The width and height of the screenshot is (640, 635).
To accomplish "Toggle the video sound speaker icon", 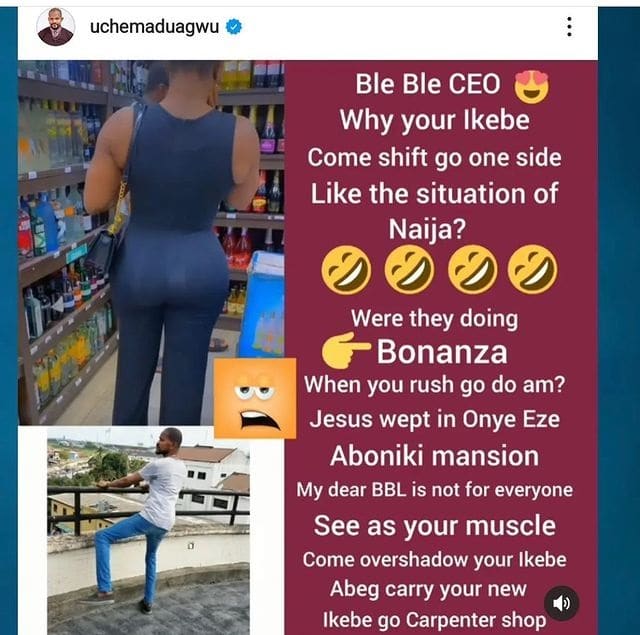I will click(562, 603).
